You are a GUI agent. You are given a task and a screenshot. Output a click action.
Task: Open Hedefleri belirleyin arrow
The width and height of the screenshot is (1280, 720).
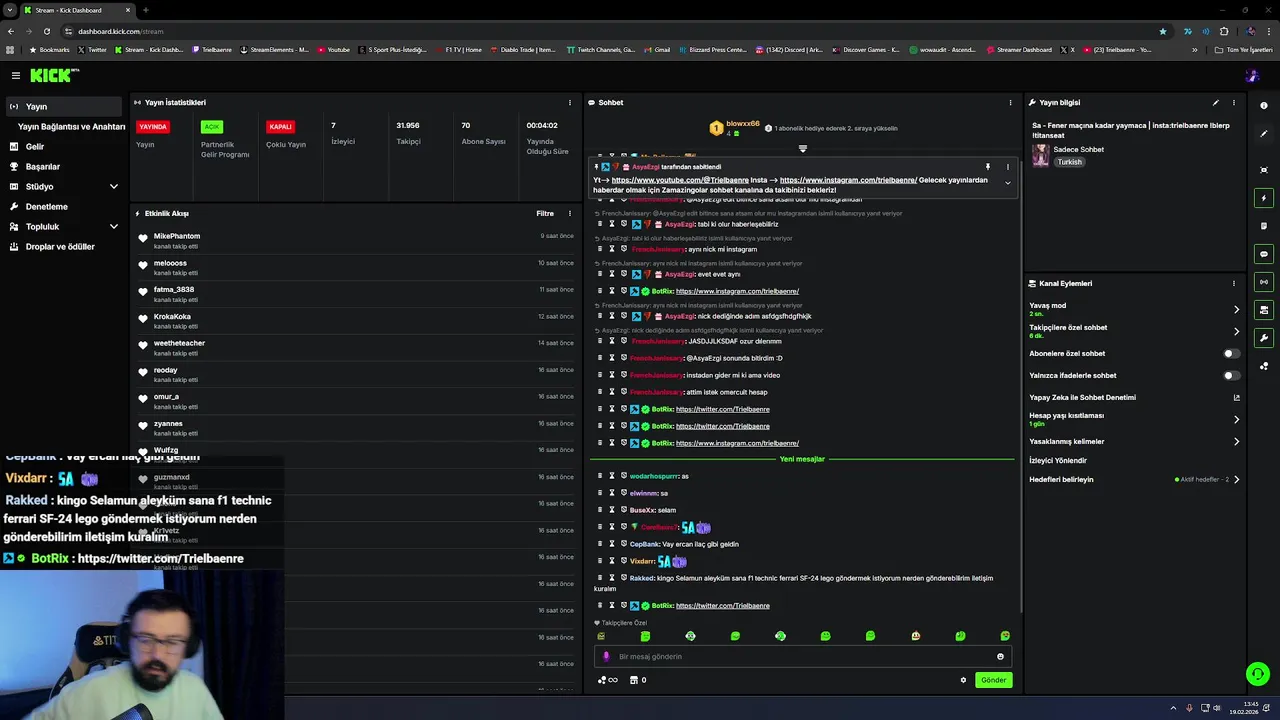coord(1236,479)
